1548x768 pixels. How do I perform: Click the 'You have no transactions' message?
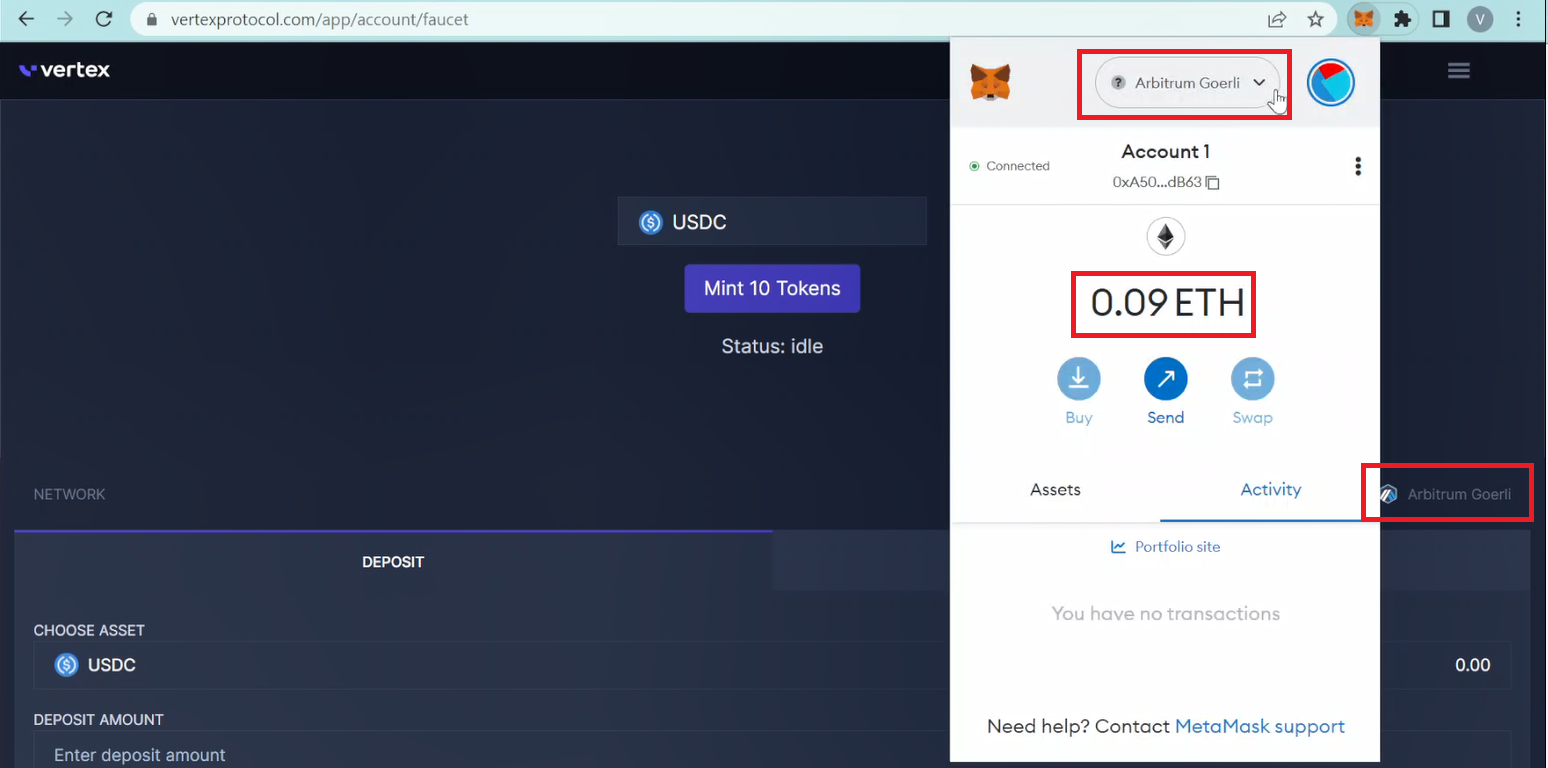pos(1166,614)
